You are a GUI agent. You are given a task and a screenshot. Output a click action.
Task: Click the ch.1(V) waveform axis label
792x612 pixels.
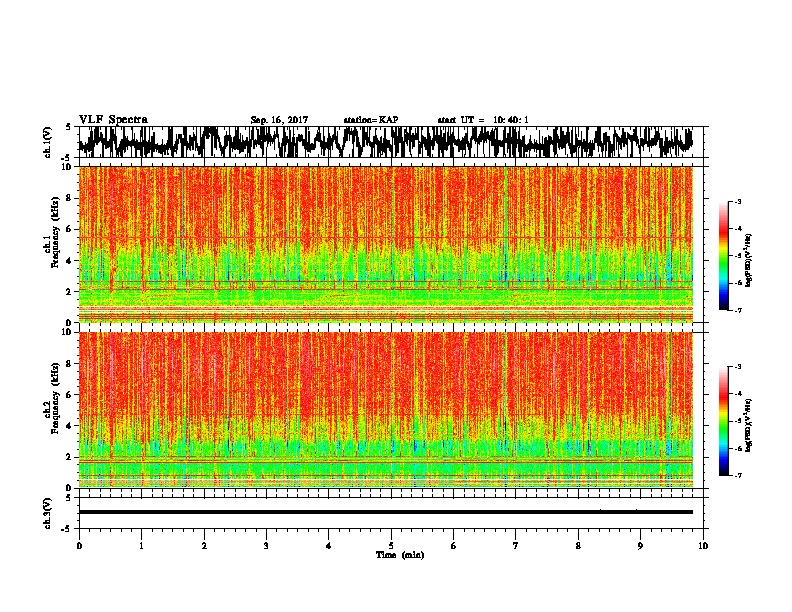[48, 142]
